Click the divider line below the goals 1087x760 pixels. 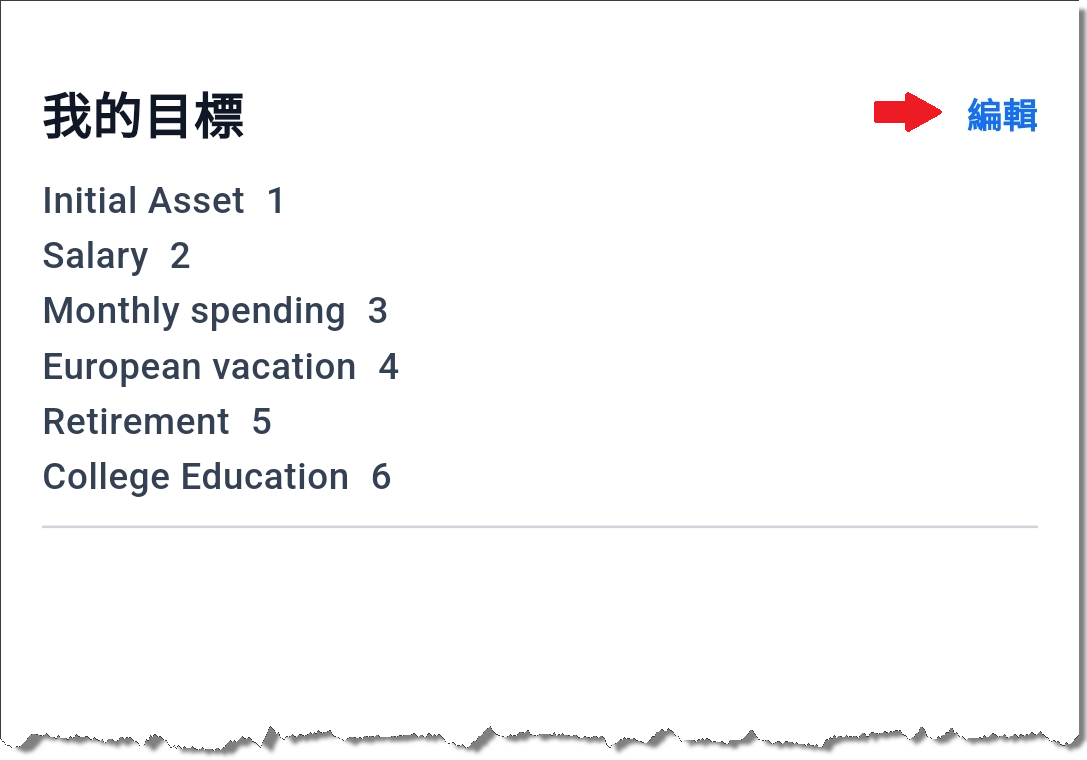[x=540, y=526]
